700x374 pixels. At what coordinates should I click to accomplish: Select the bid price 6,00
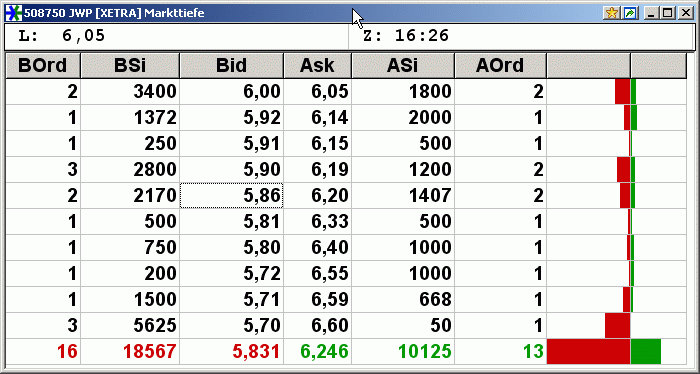tap(231, 92)
